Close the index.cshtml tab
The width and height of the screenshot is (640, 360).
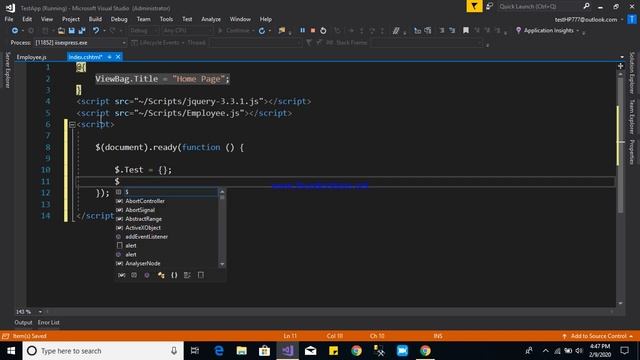[x=118, y=57]
